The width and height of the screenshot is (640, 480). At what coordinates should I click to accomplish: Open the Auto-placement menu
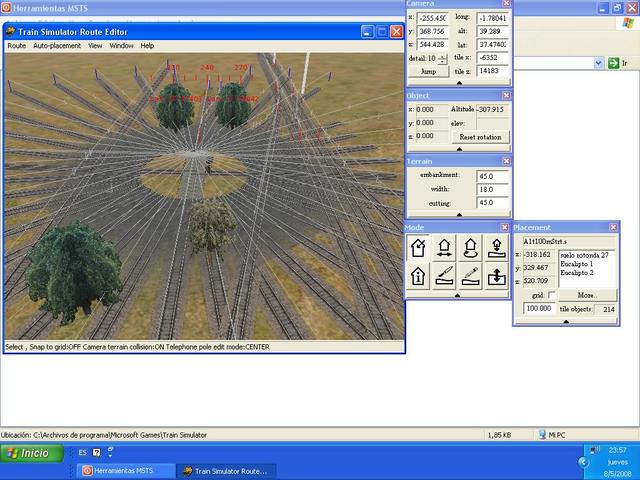pyautogui.click(x=56, y=46)
